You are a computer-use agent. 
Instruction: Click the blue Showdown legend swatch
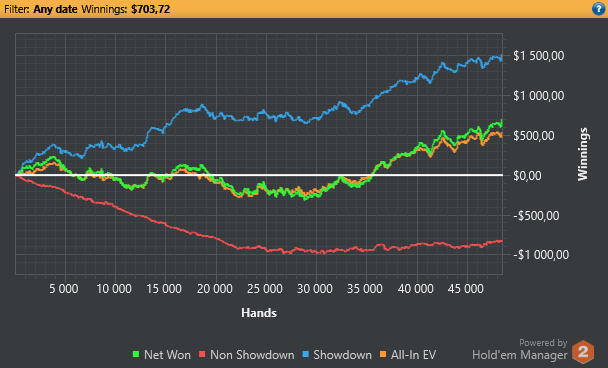(306, 354)
